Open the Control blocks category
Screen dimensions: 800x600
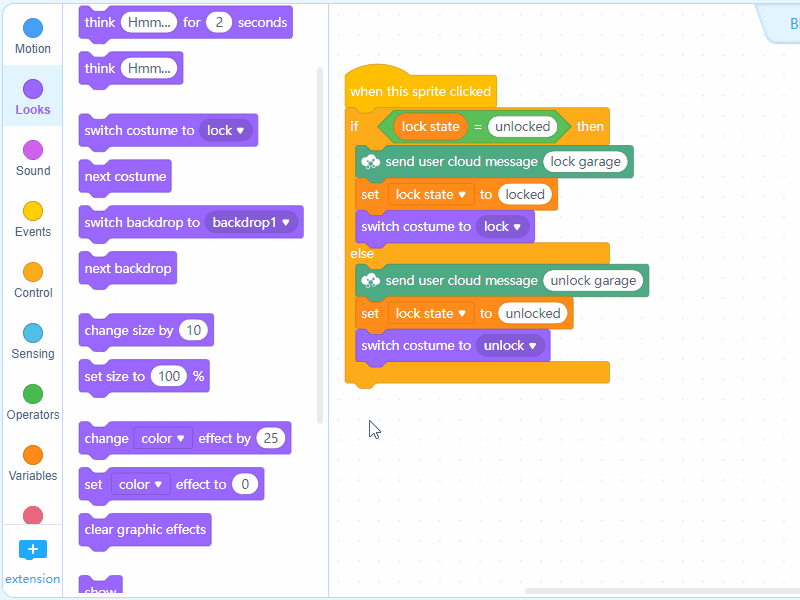33,273
